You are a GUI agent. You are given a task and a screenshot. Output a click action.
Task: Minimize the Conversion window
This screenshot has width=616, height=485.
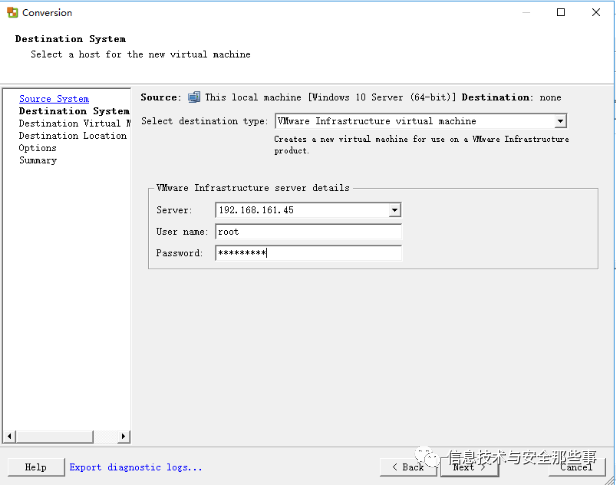tap(526, 12)
